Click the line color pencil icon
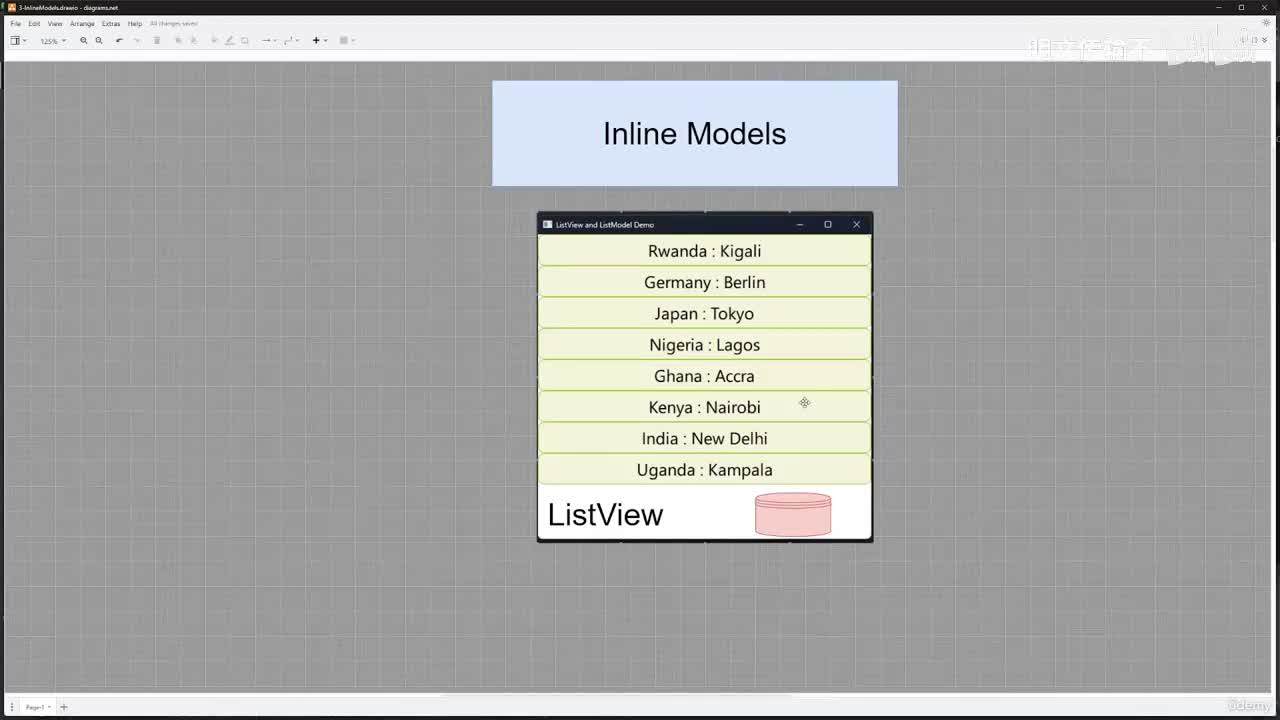The width and height of the screenshot is (1280, 720). coord(229,40)
